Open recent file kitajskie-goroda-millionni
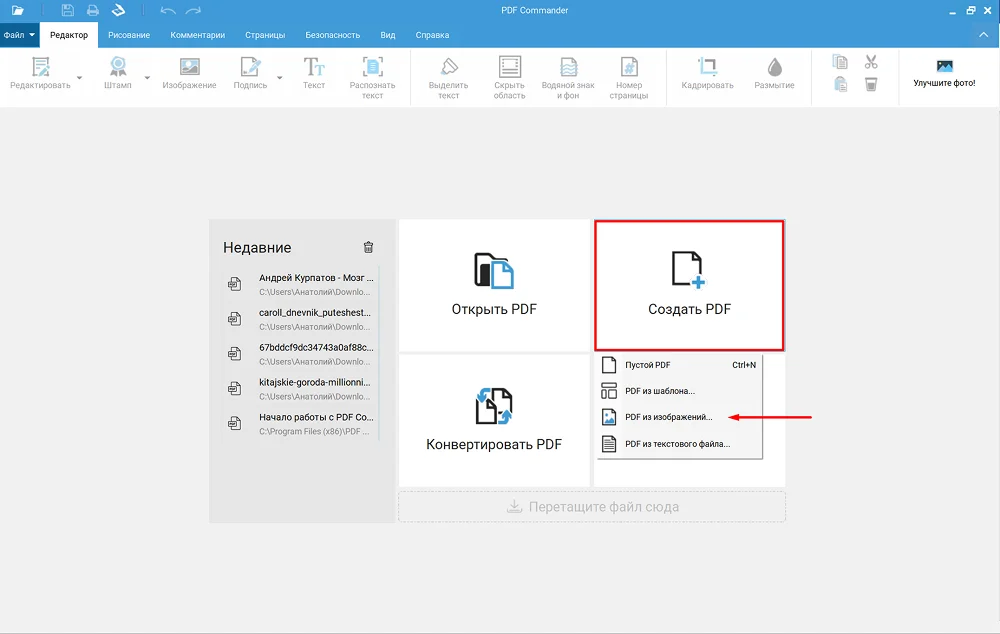1000x634 pixels. pos(300,389)
